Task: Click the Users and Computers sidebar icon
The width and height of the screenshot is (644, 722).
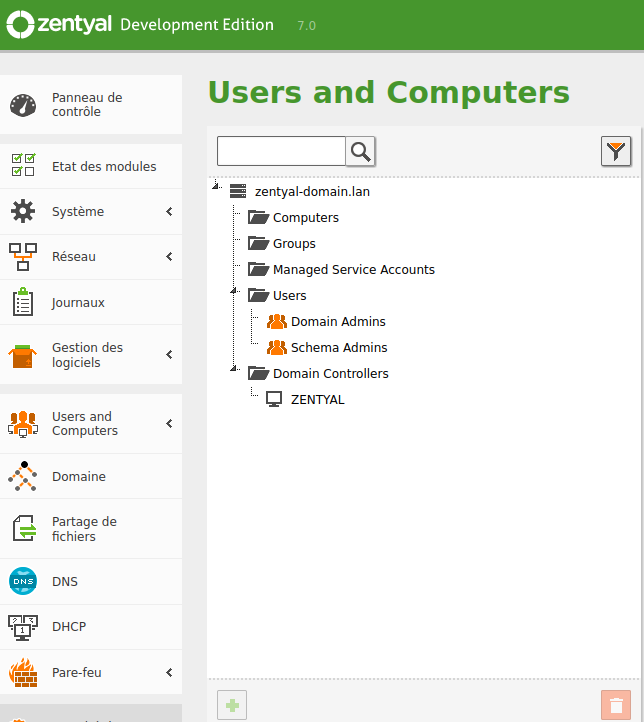Action: tap(23, 424)
